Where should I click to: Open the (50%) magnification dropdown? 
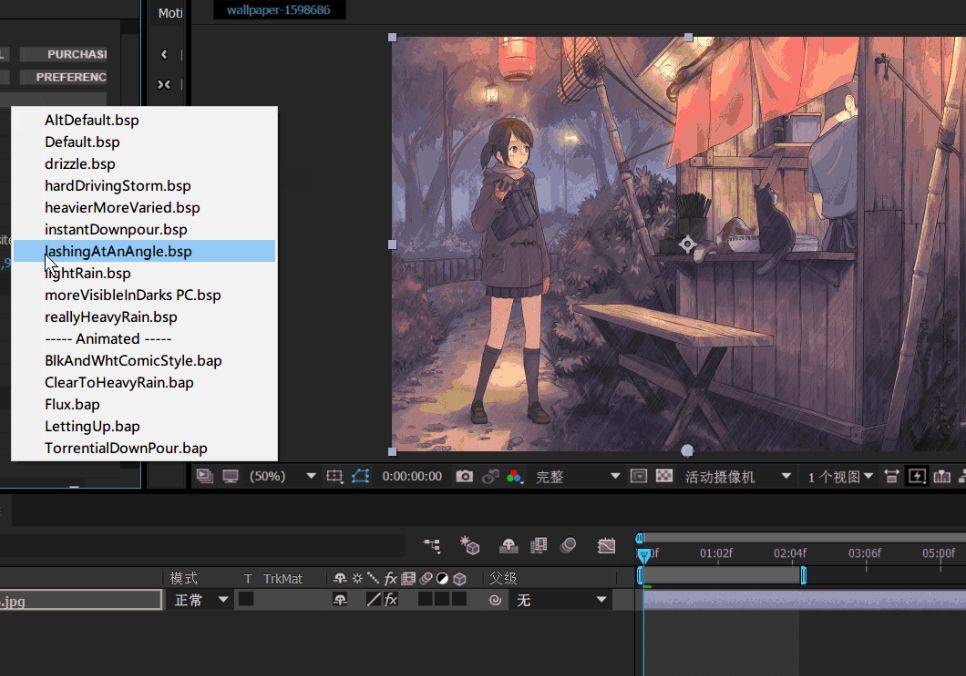(282, 476)
